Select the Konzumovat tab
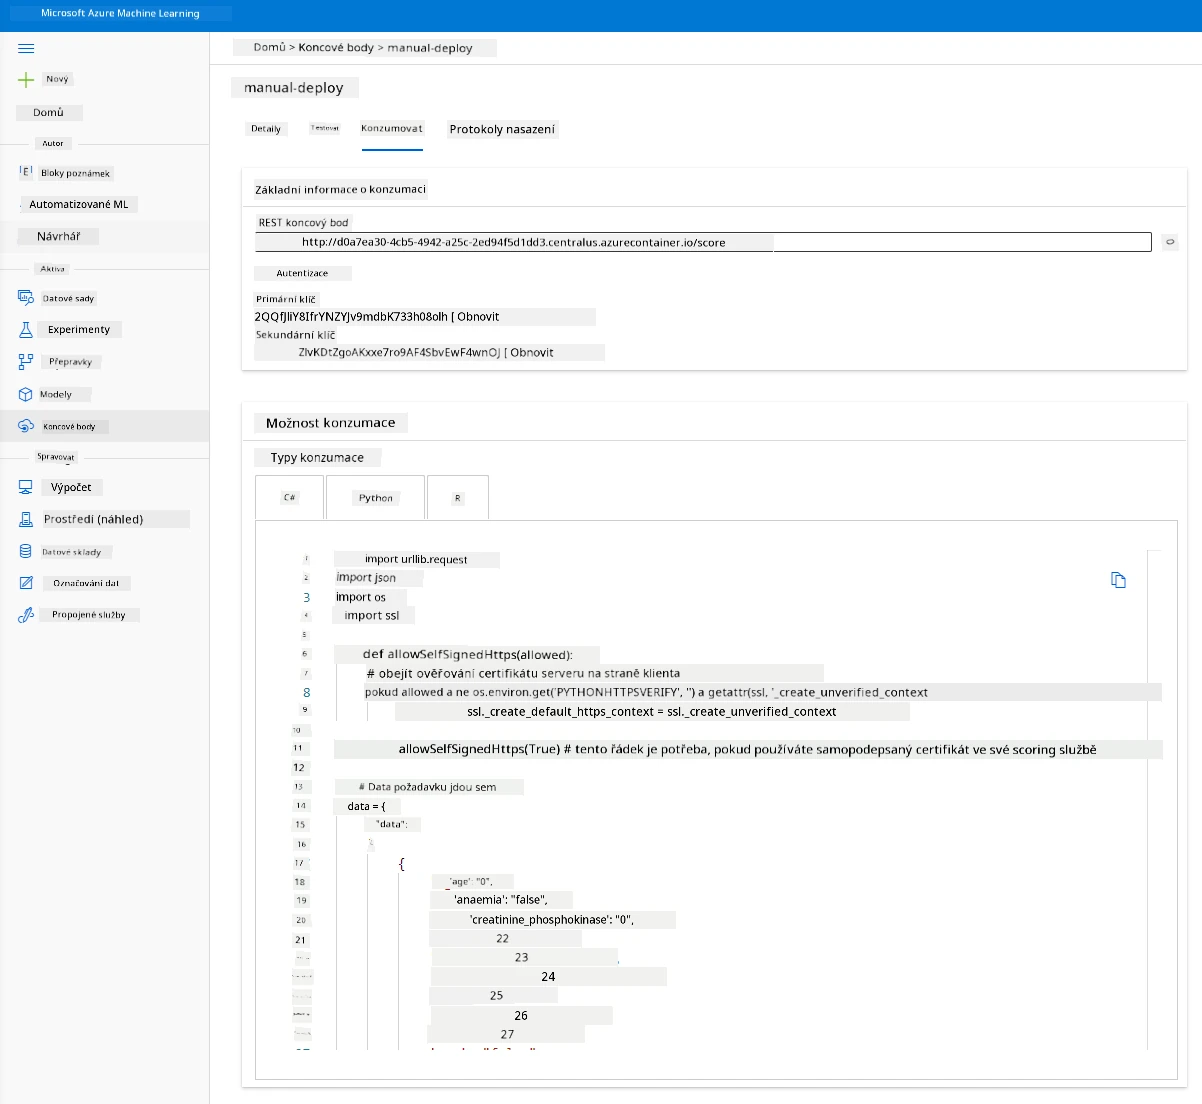Viewport: 1202px width, 1104px height. point(392,128)
